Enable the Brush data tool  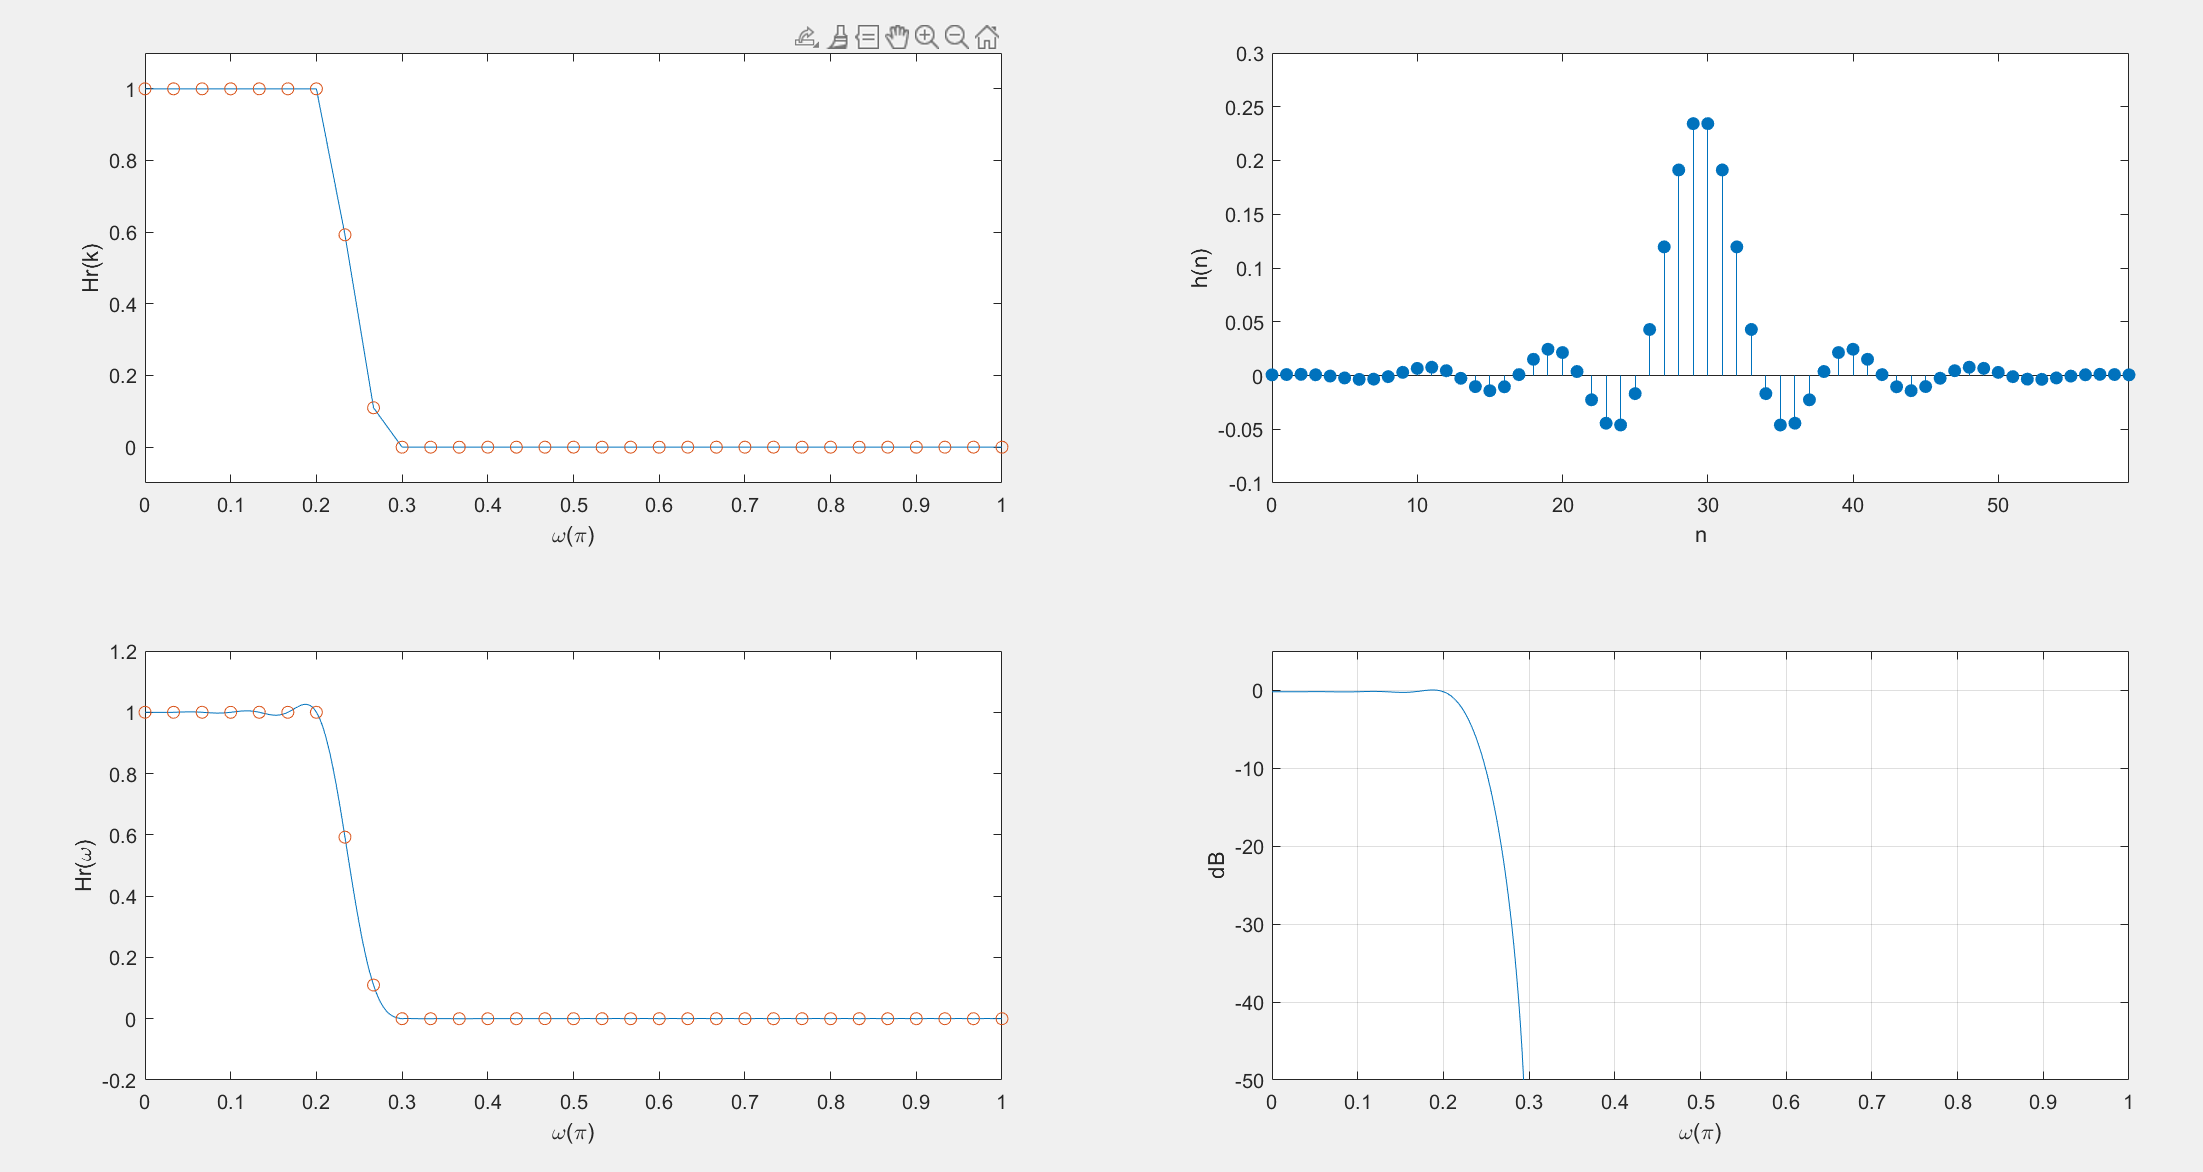[x=838, y=38]
